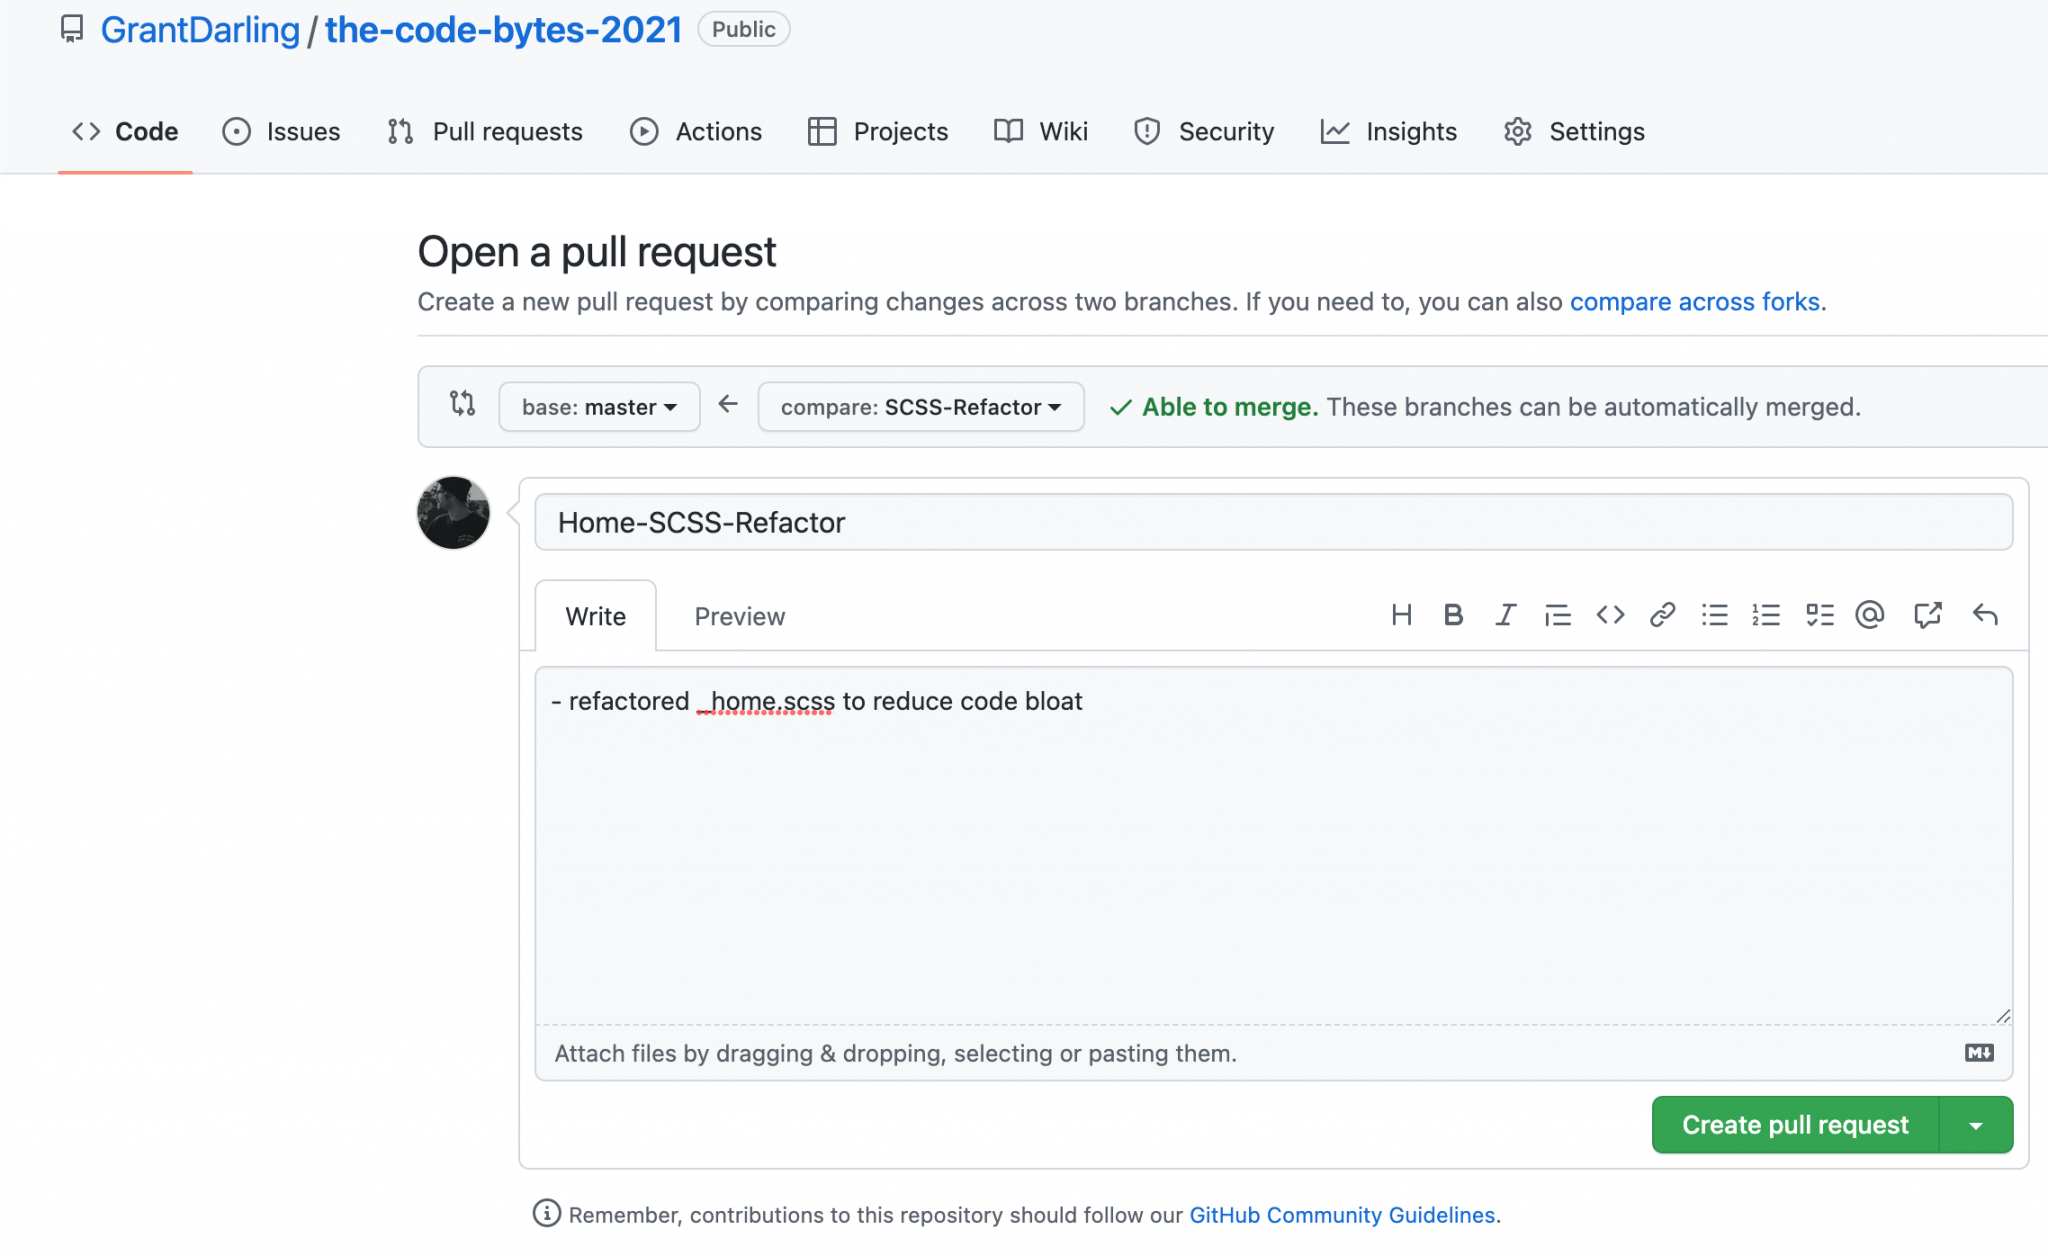Apply heading formatting in the comment toolbar
This screenshot has width=2048, height=1256.
click(1401, 615)
